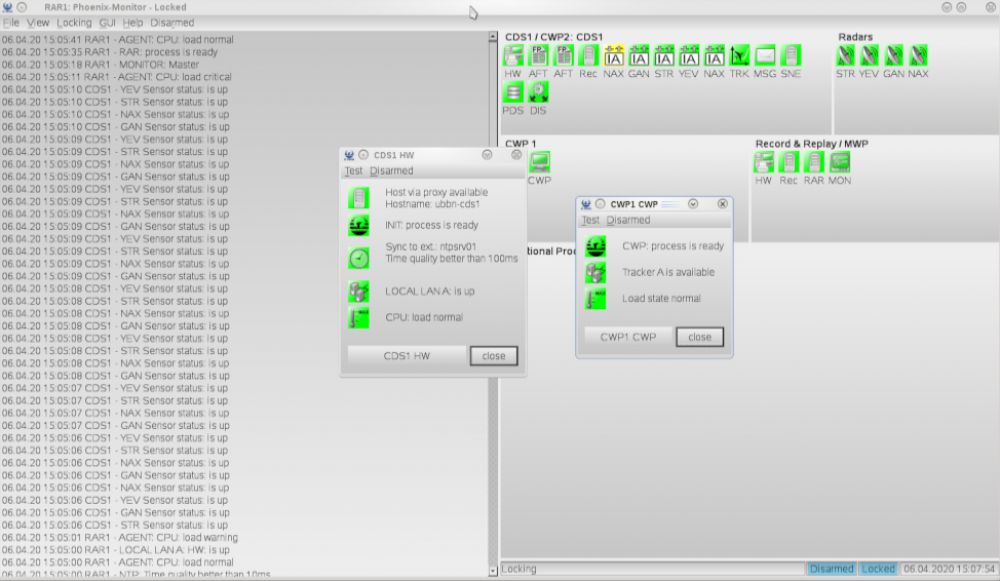Viewport: 1000px width, 581px height.
Task: Open the DIS gear icon
Action: (538, 93)
